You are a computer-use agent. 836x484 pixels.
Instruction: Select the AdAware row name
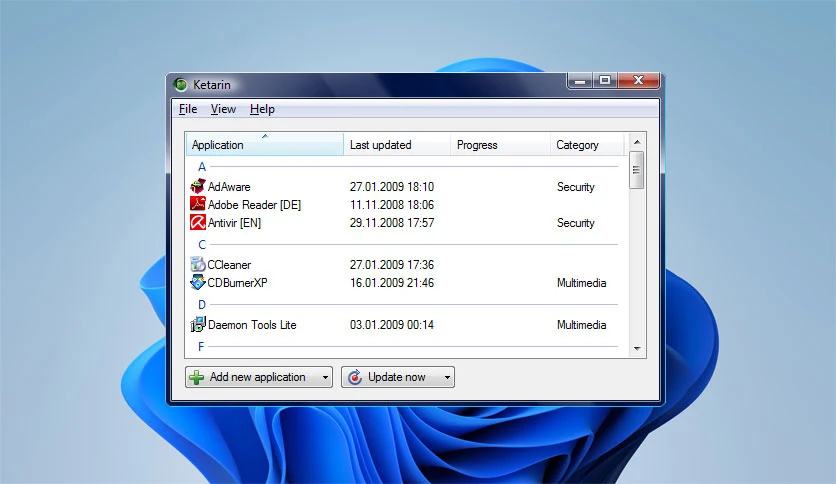(229, 187)
